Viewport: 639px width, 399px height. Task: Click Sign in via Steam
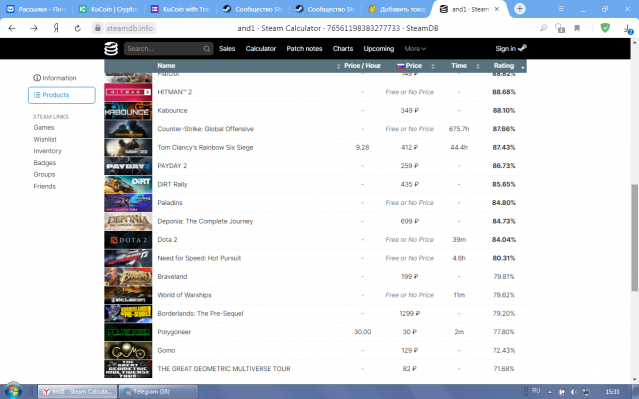click(x=511, y=48)
